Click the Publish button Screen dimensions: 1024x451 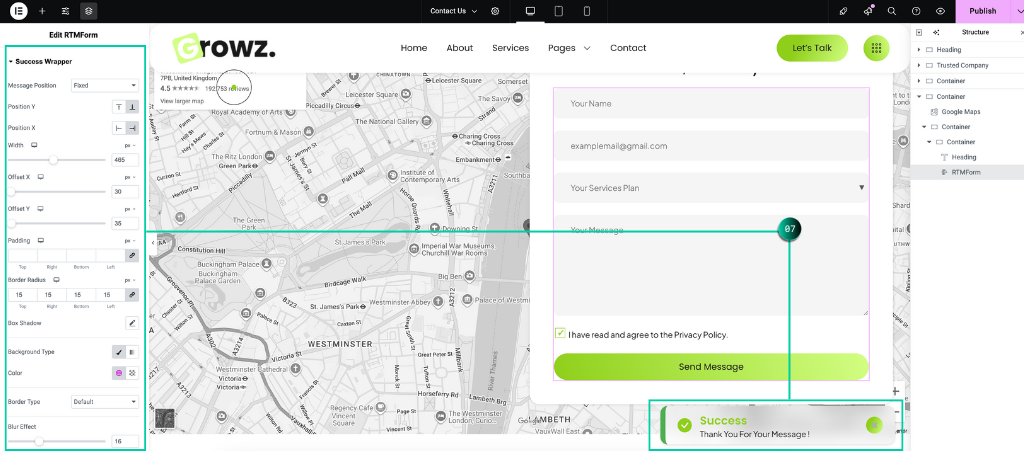982,11
